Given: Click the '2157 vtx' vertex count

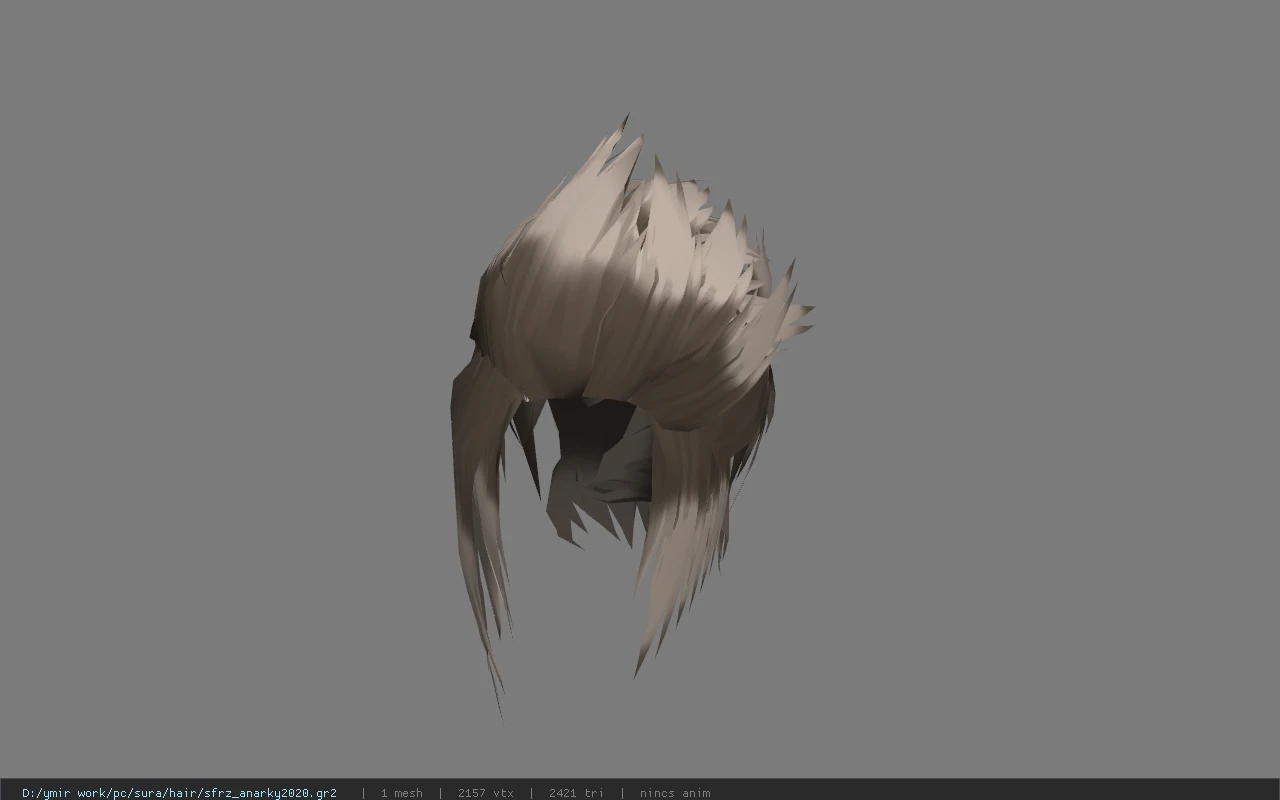Looking at the screenshot, I should click(x=486, y=793).
